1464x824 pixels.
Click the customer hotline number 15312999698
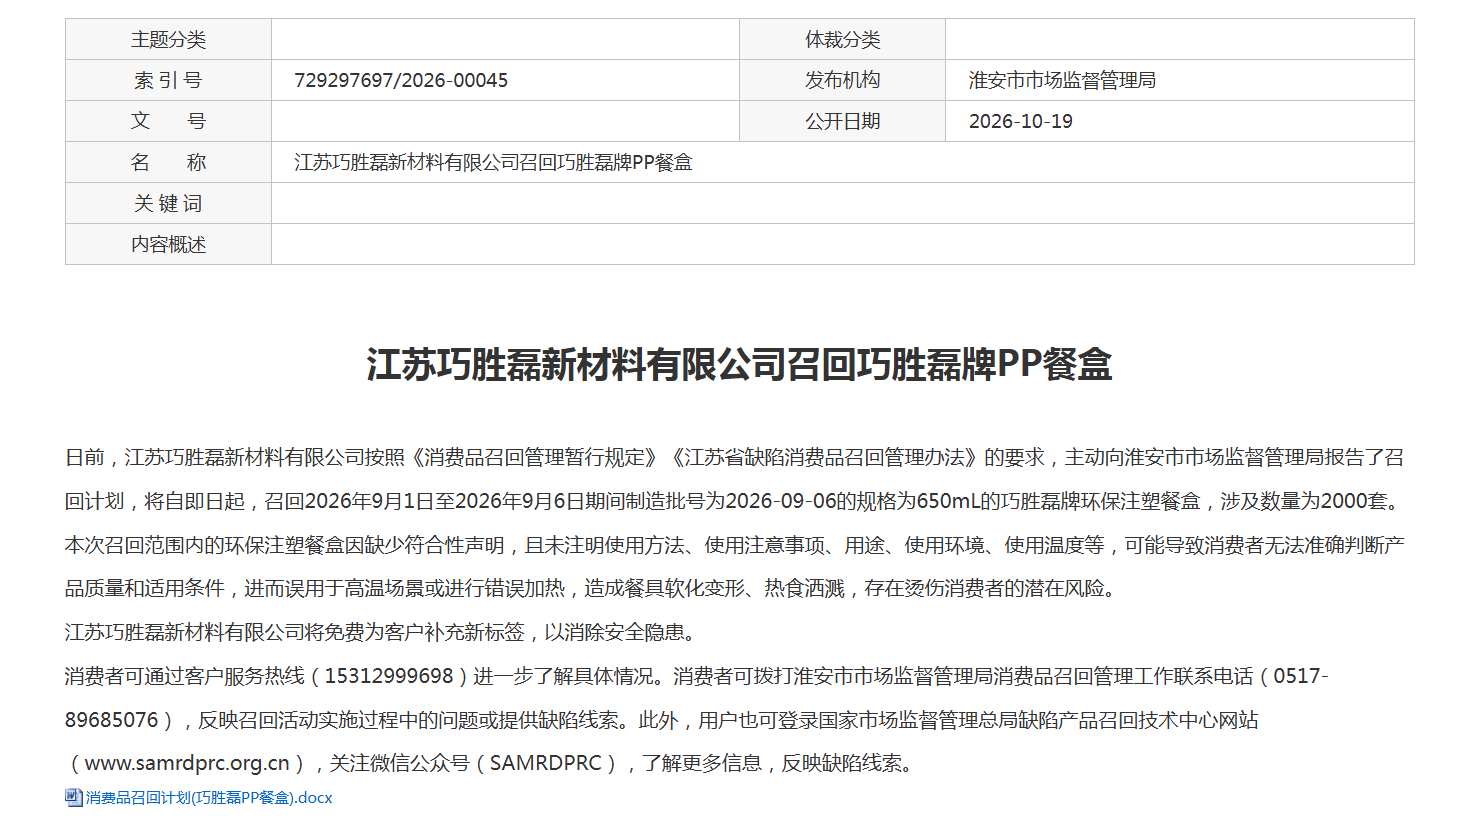[389, 676]
